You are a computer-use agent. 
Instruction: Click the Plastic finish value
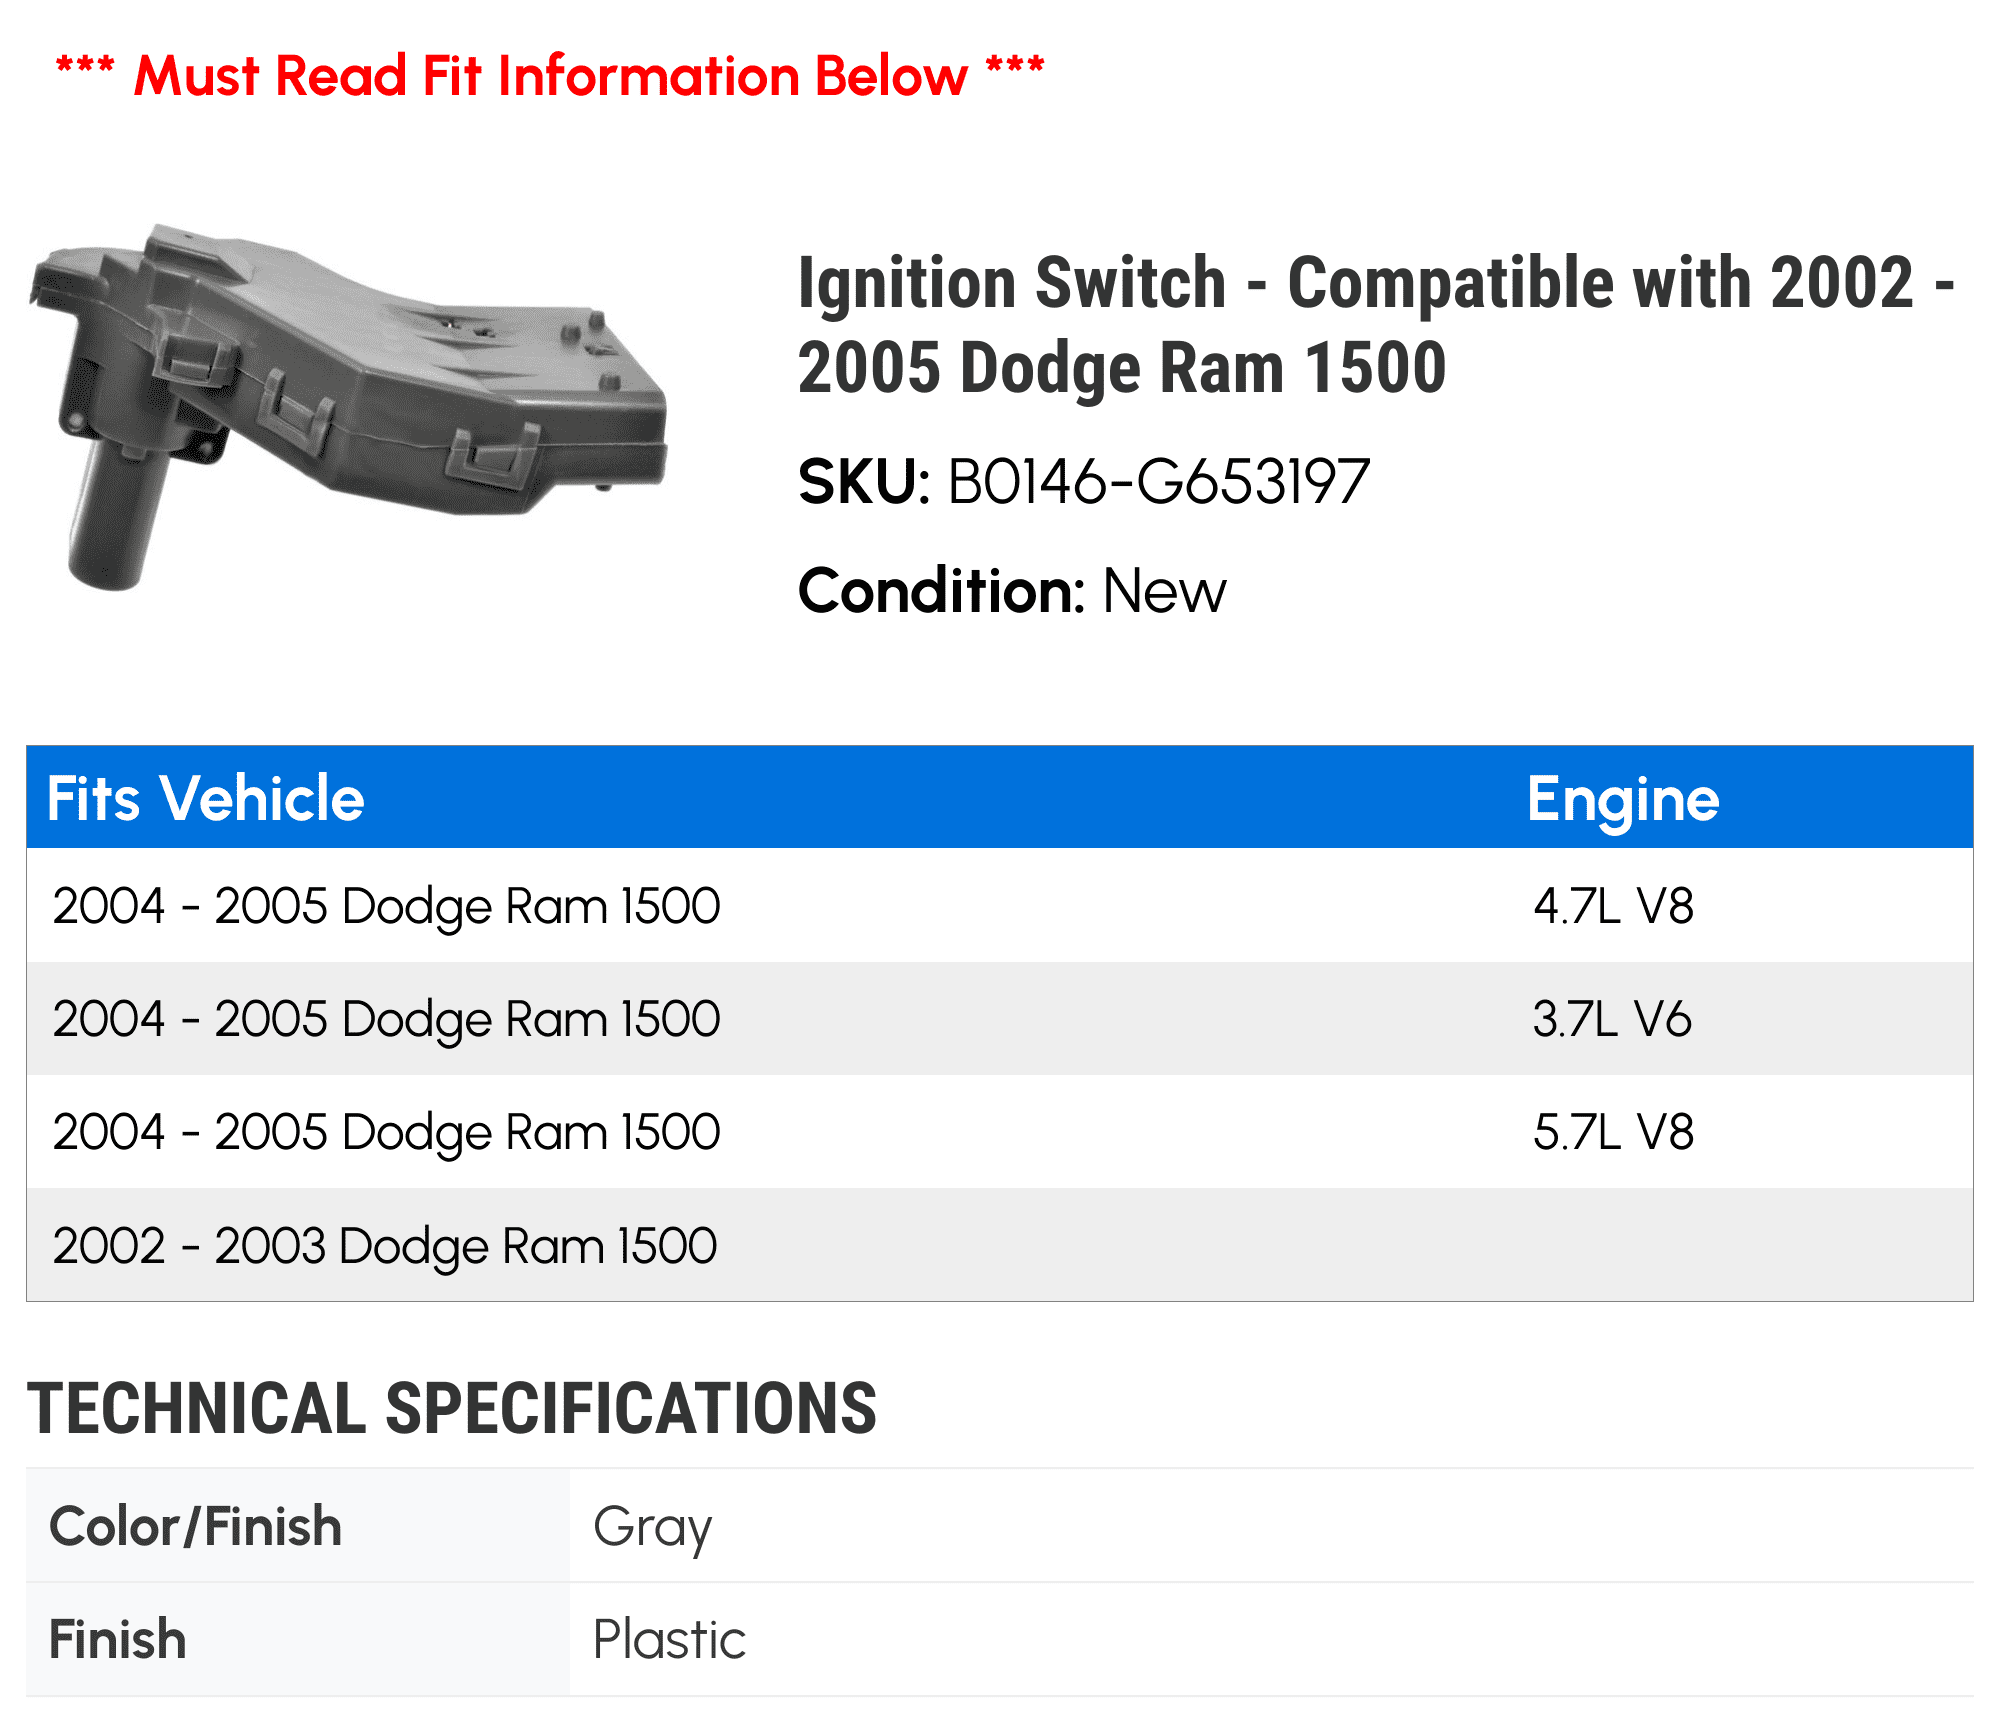pos(669,1640)
